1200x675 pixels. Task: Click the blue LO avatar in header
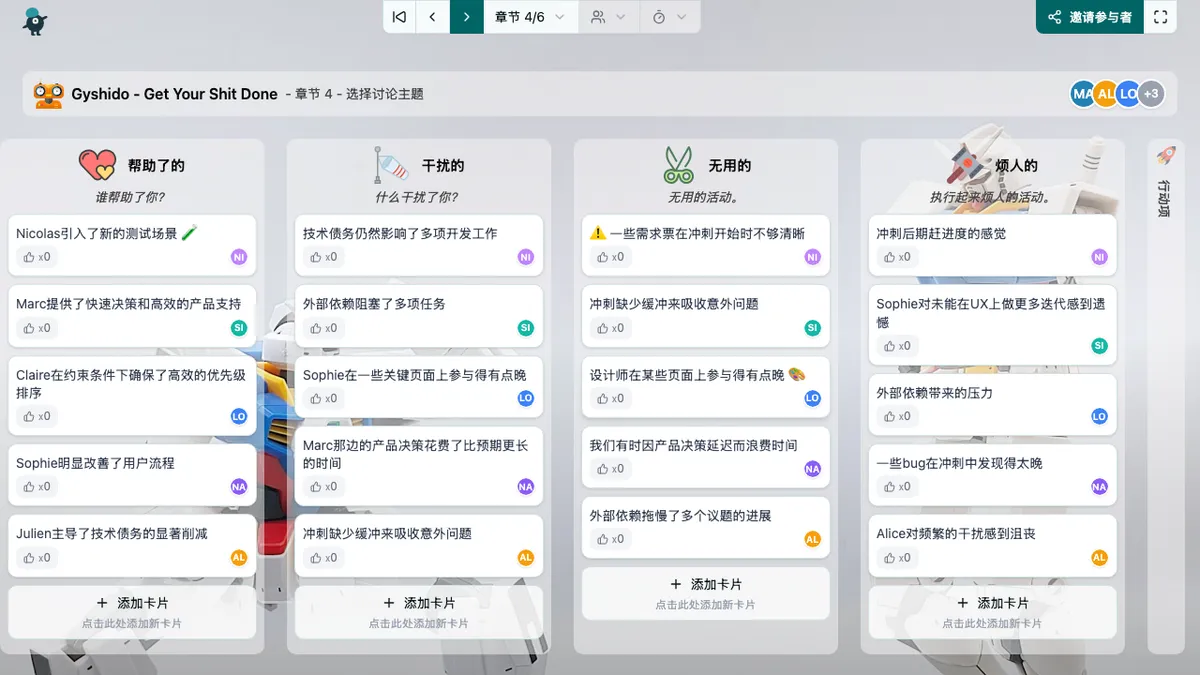tap(1128, 94)
